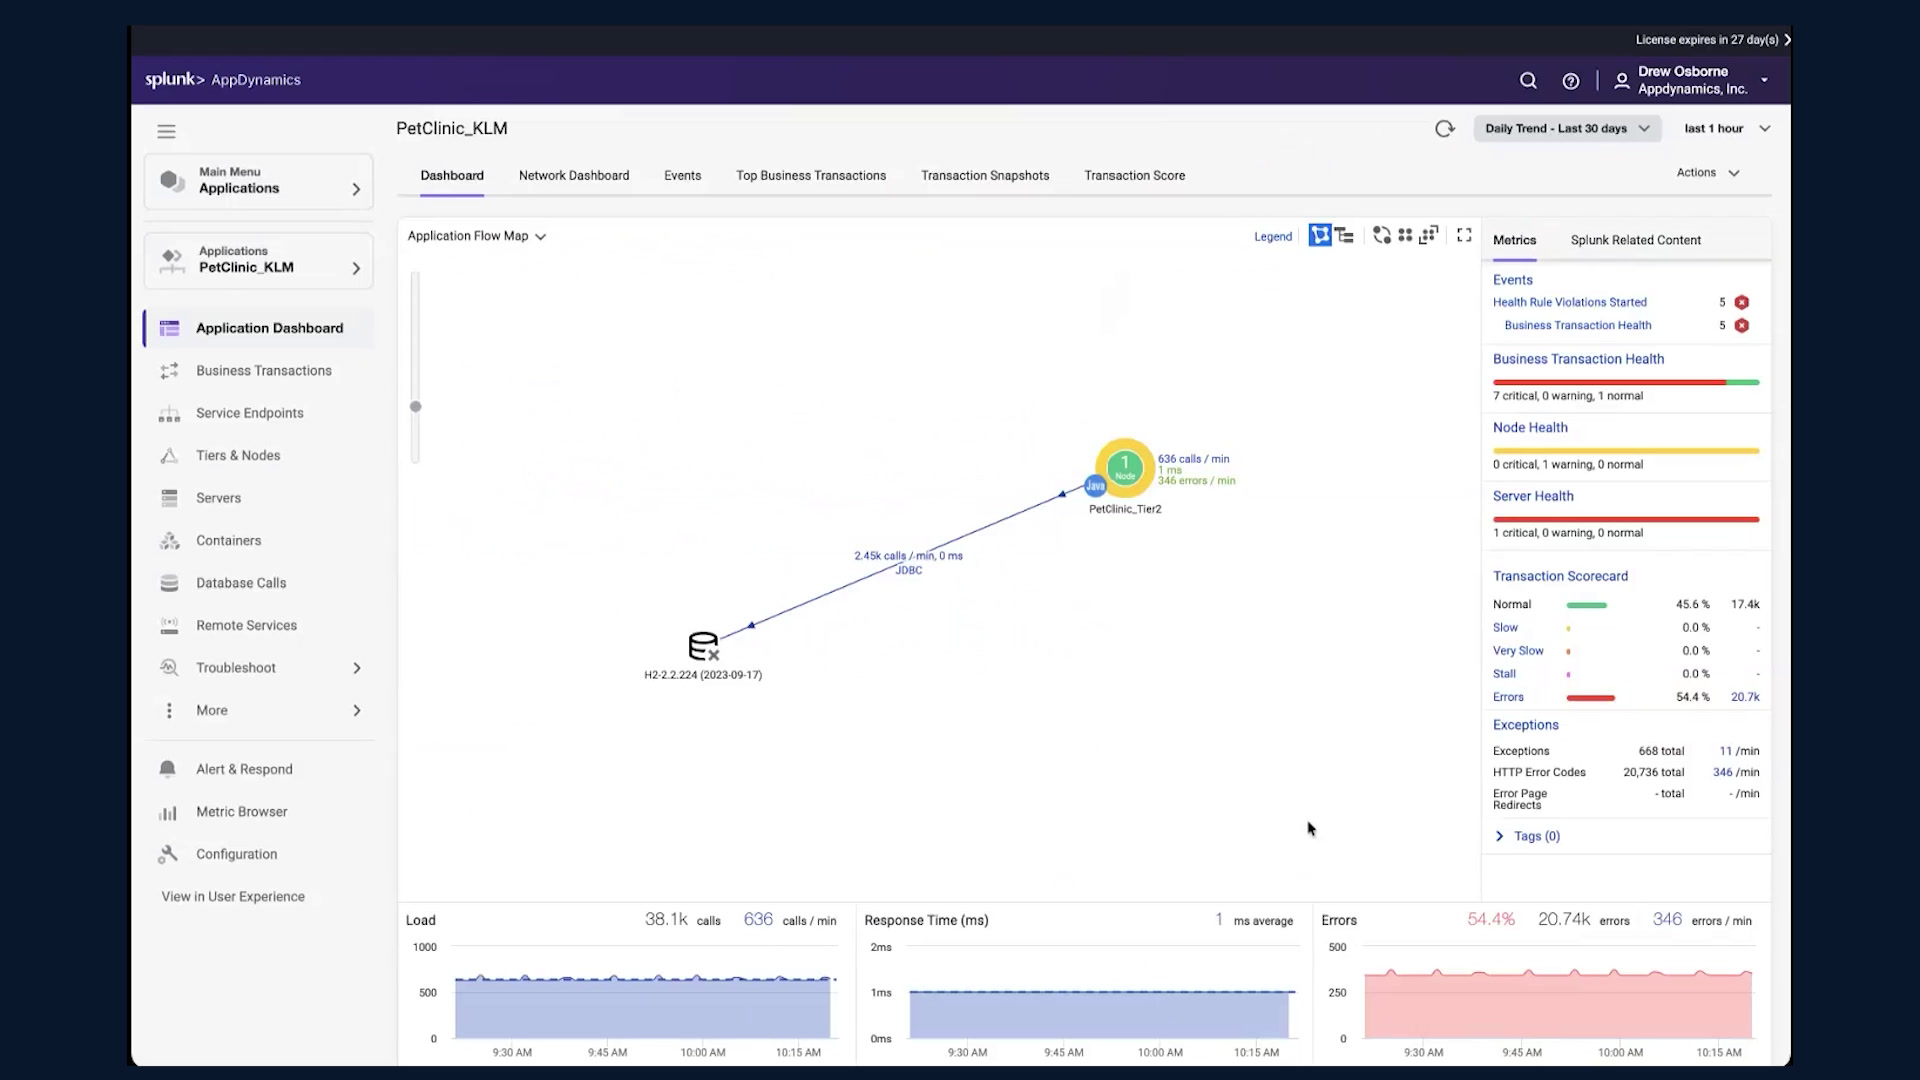This screenshot has height=1080, width=1920.
Task: Click the flow map zoom slider handle
Action: pyautogui.click(x=416, y=406)
